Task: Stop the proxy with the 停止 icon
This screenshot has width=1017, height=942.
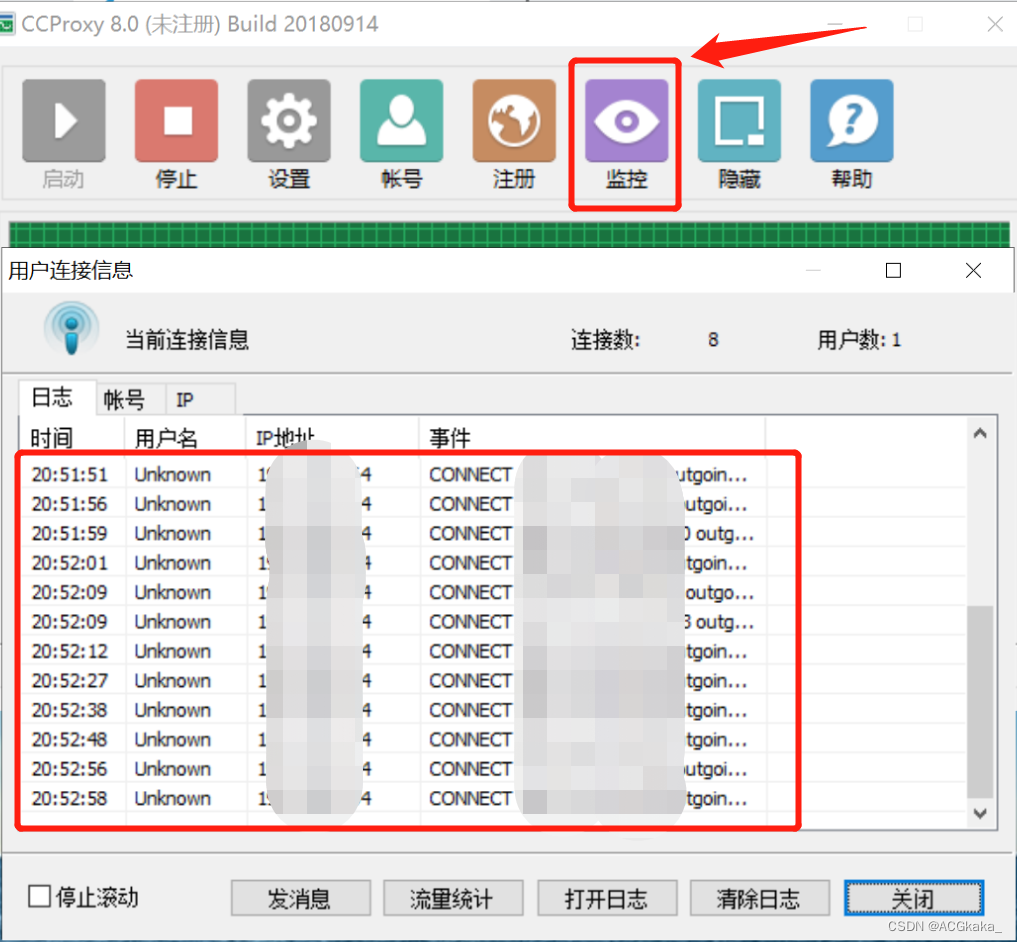Action: point(176,121)
